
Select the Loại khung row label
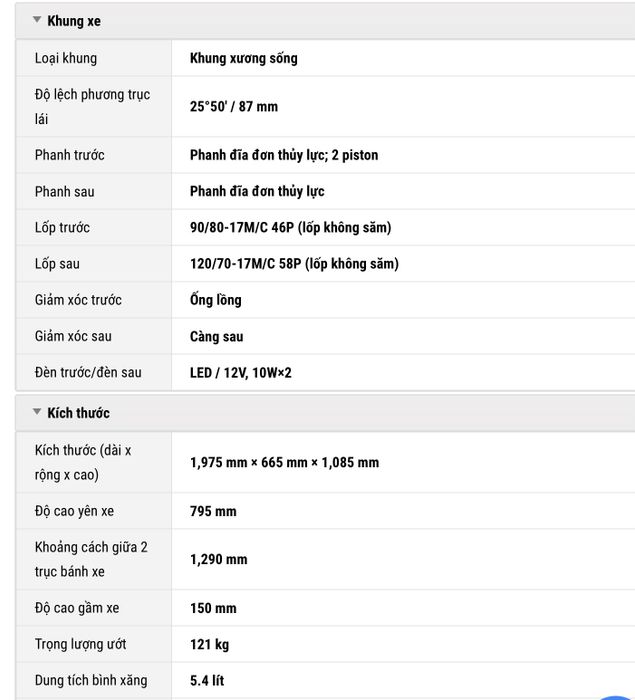click(x=66, y=58)
